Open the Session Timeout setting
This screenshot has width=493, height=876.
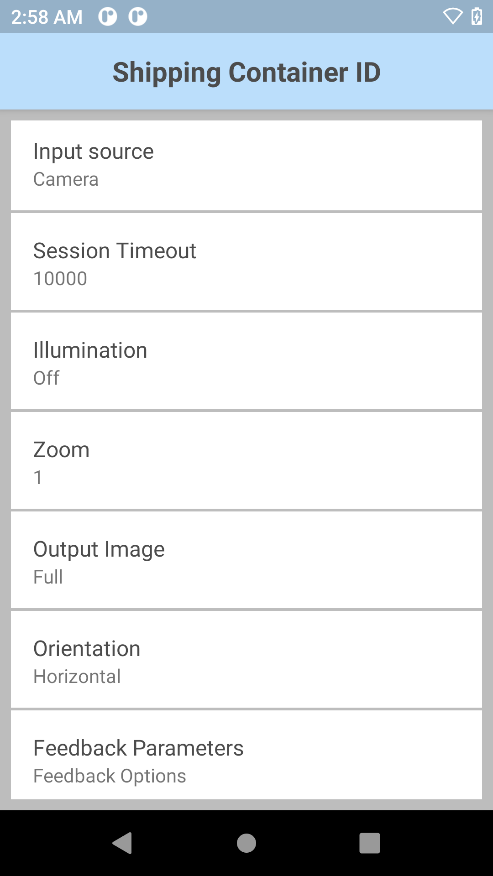pyautogui.click(x=246, y=261)
